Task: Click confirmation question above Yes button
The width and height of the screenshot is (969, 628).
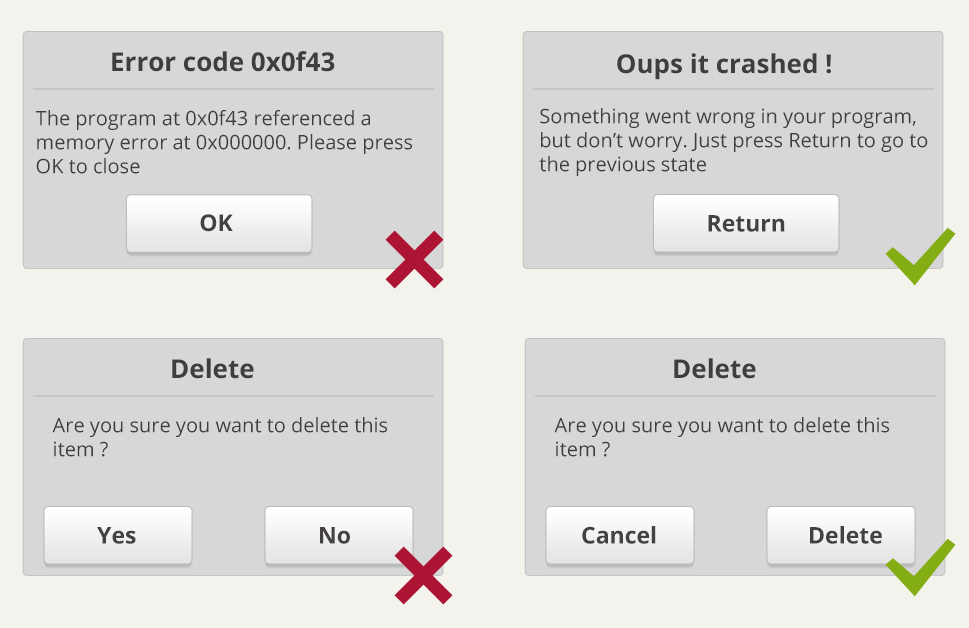Action: tap(220, 437)
